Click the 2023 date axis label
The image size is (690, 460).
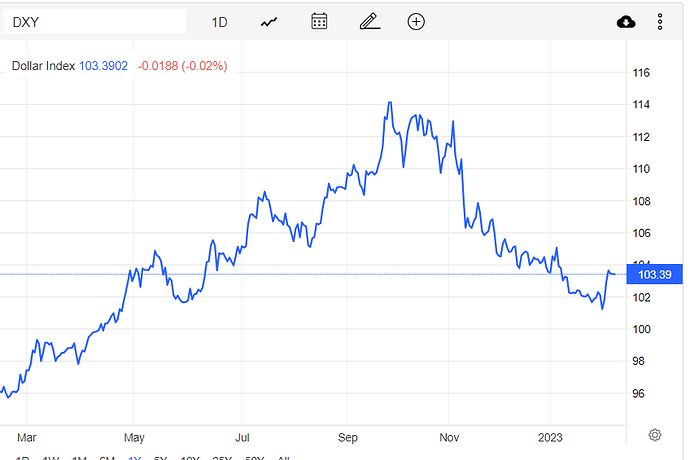point(550,437)
